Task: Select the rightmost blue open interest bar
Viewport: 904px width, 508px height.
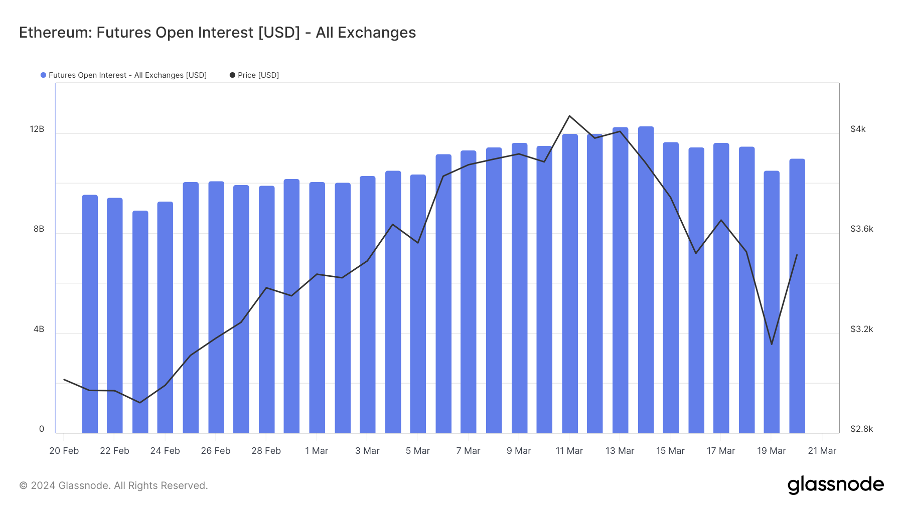Action: tap(797, 295)
